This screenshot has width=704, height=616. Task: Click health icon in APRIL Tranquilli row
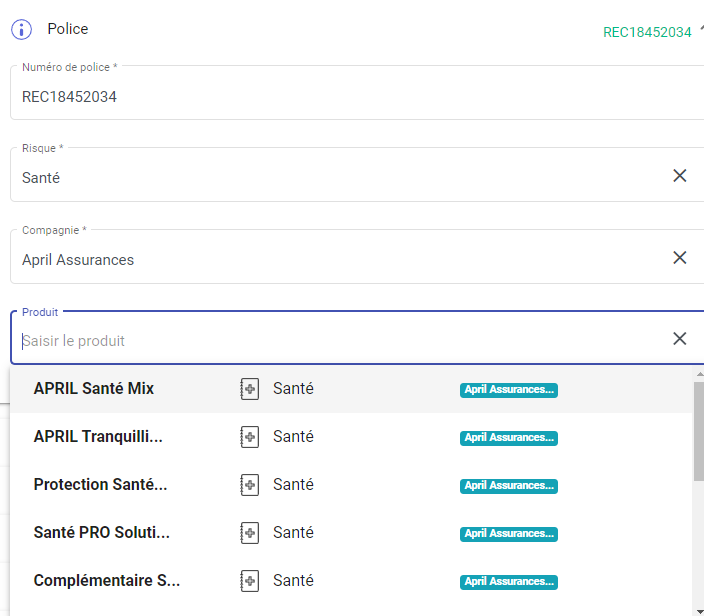250,437
